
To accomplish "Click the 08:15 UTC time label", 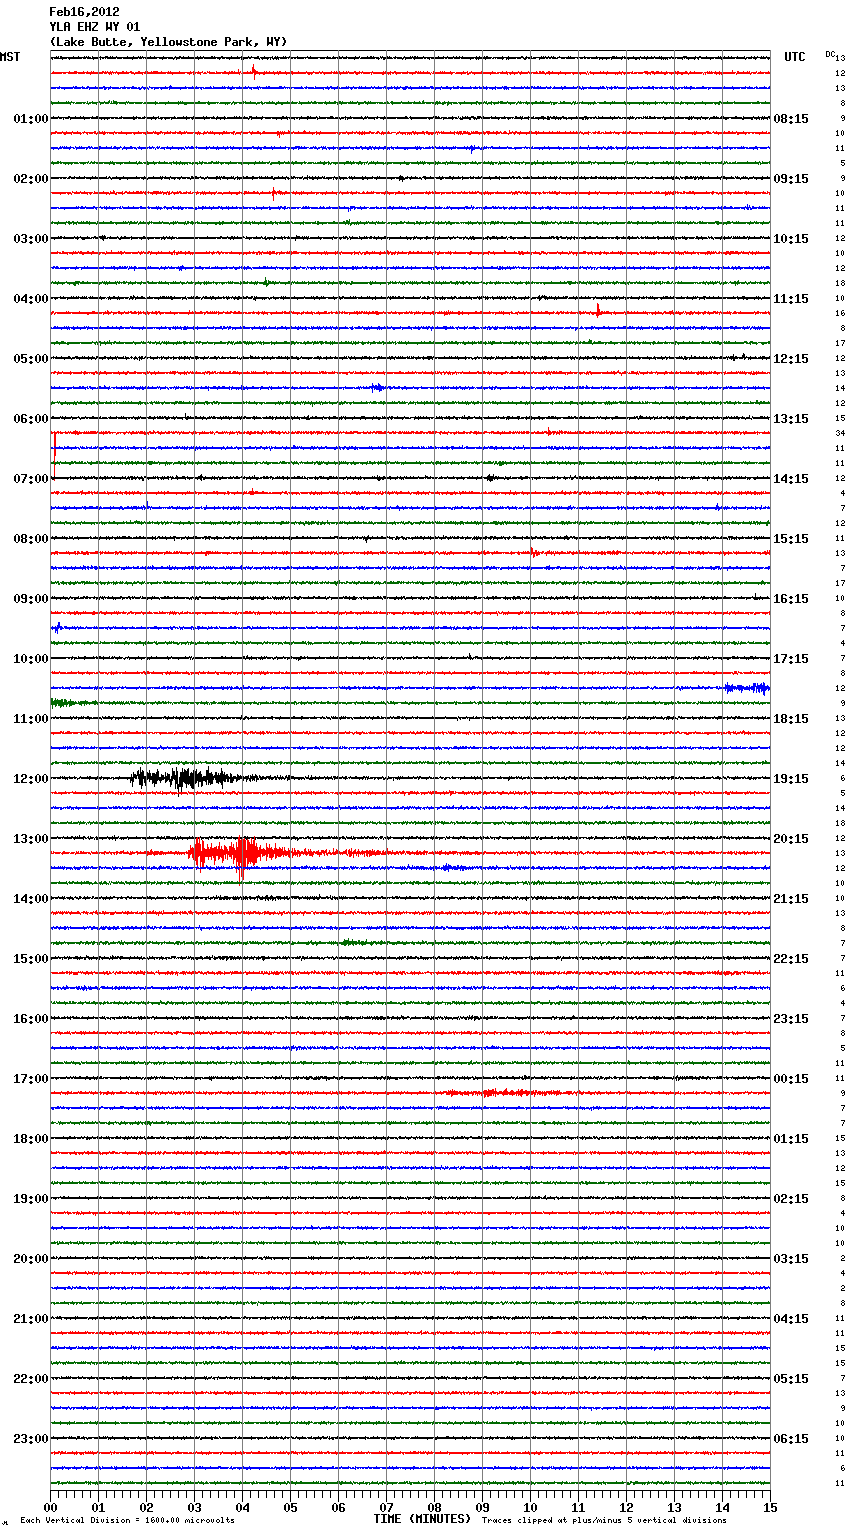I will (x=791, y=119).
